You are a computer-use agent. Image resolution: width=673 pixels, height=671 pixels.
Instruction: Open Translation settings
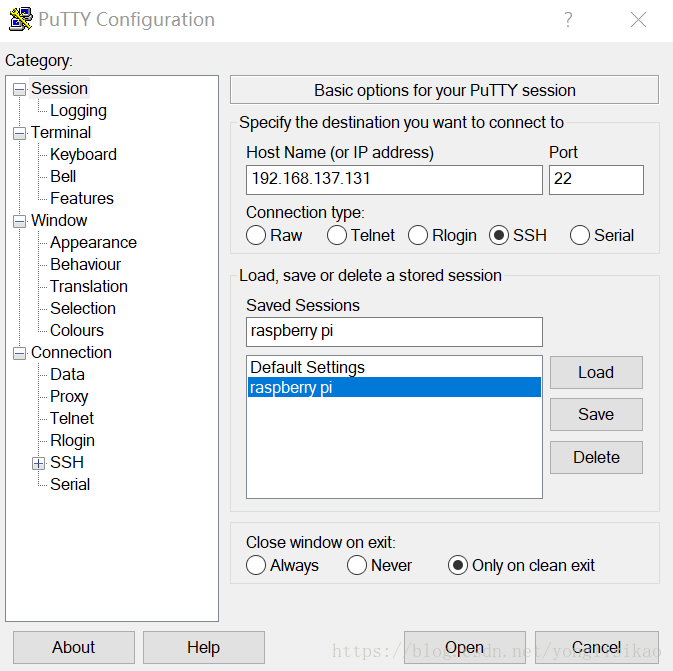(x=88, y=286)
